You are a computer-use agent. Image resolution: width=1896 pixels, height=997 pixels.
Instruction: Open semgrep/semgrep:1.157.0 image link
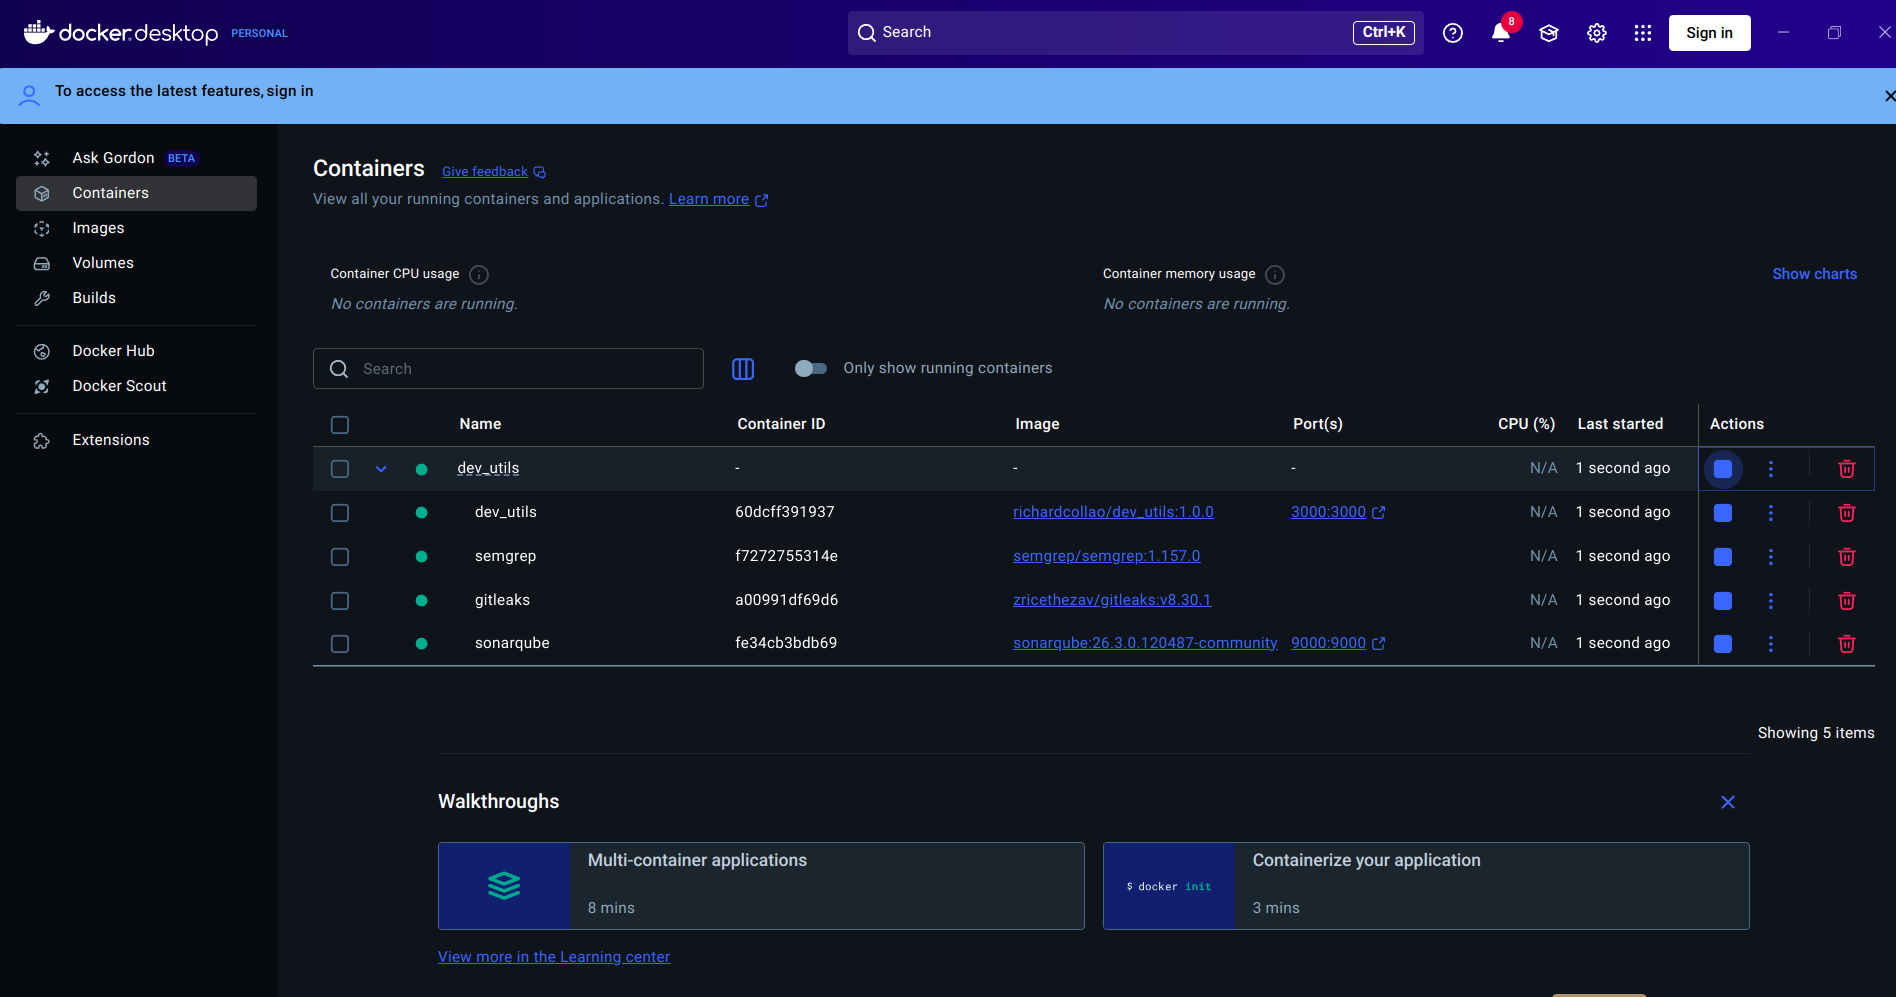tap(1106, 556)
